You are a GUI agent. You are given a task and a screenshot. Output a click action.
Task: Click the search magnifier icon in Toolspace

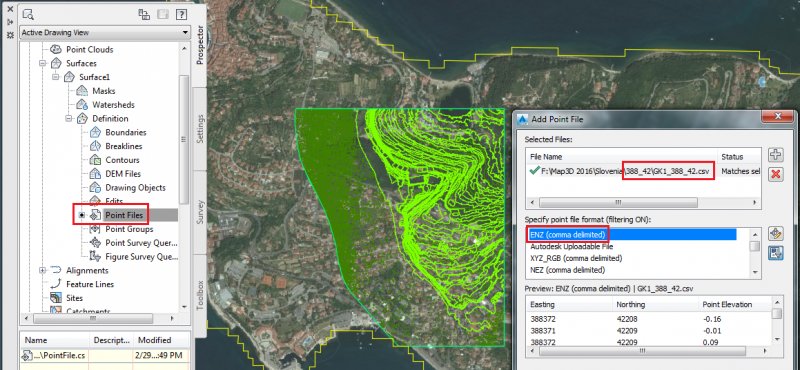point(28,15)
